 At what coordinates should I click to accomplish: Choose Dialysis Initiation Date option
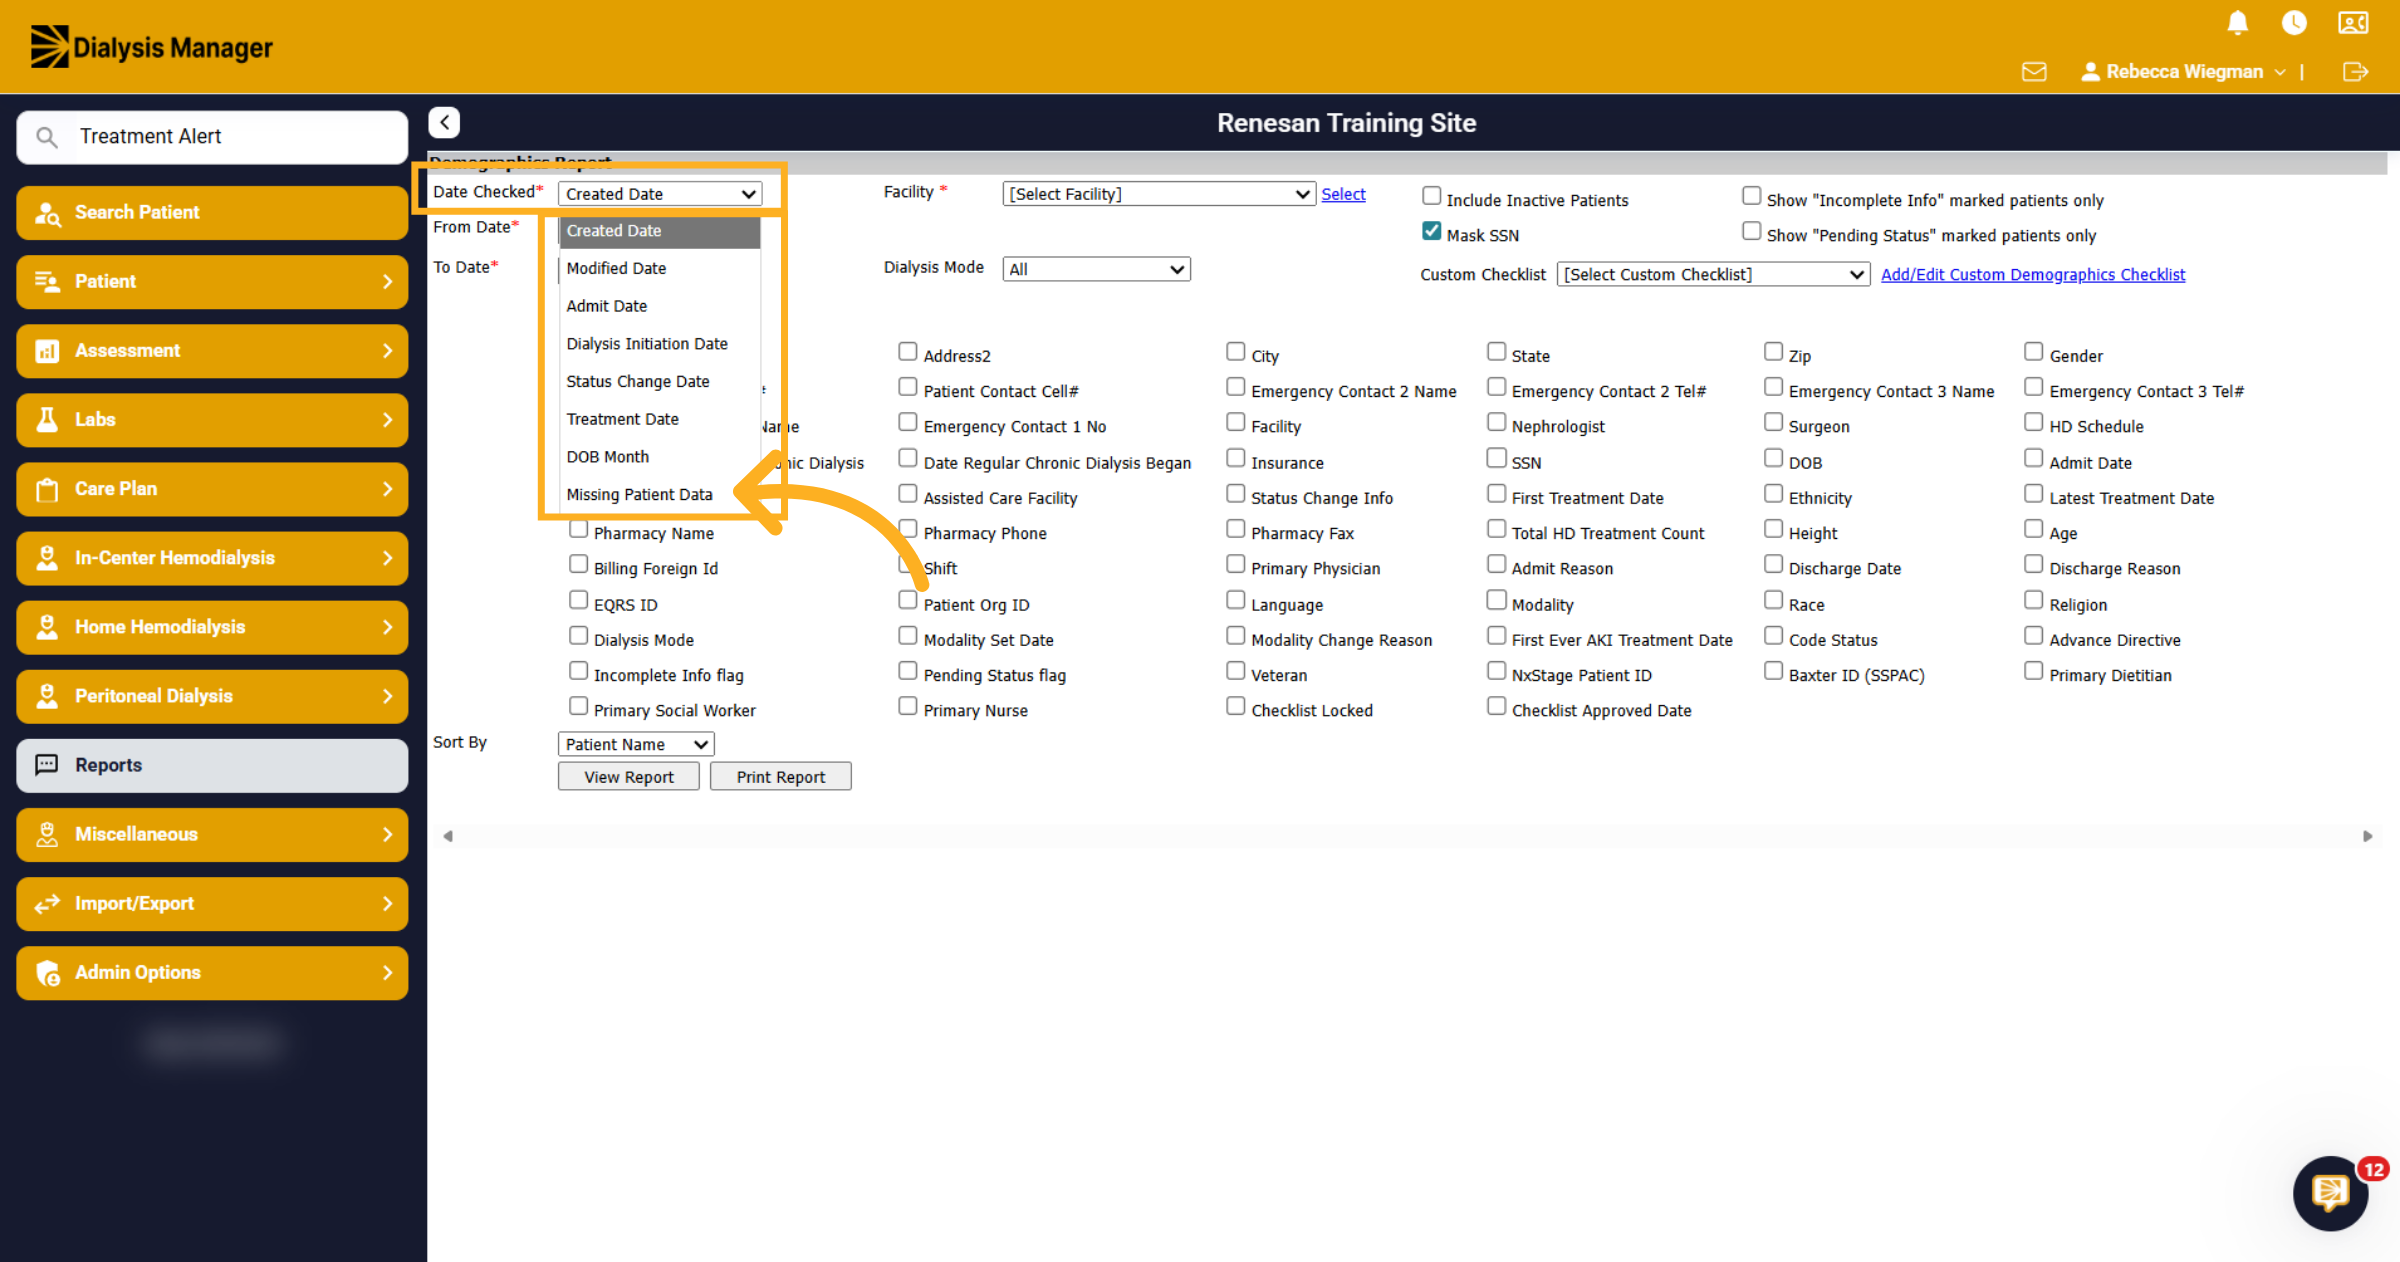647,344
